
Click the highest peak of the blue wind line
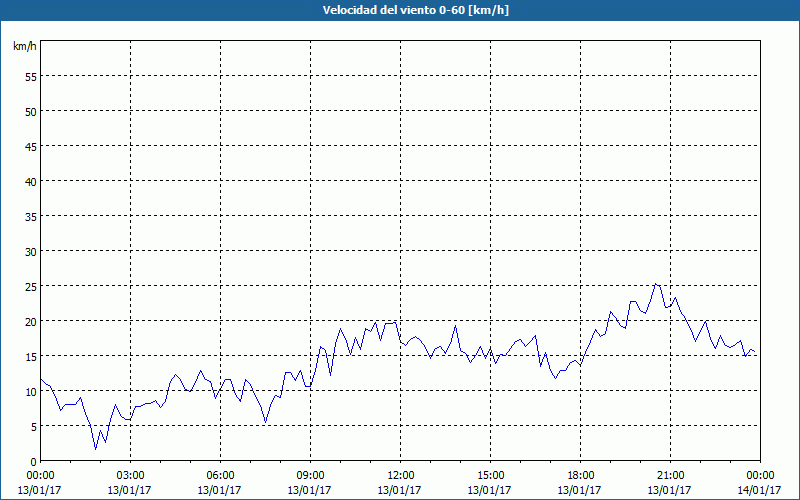click(x=656, y=284)
